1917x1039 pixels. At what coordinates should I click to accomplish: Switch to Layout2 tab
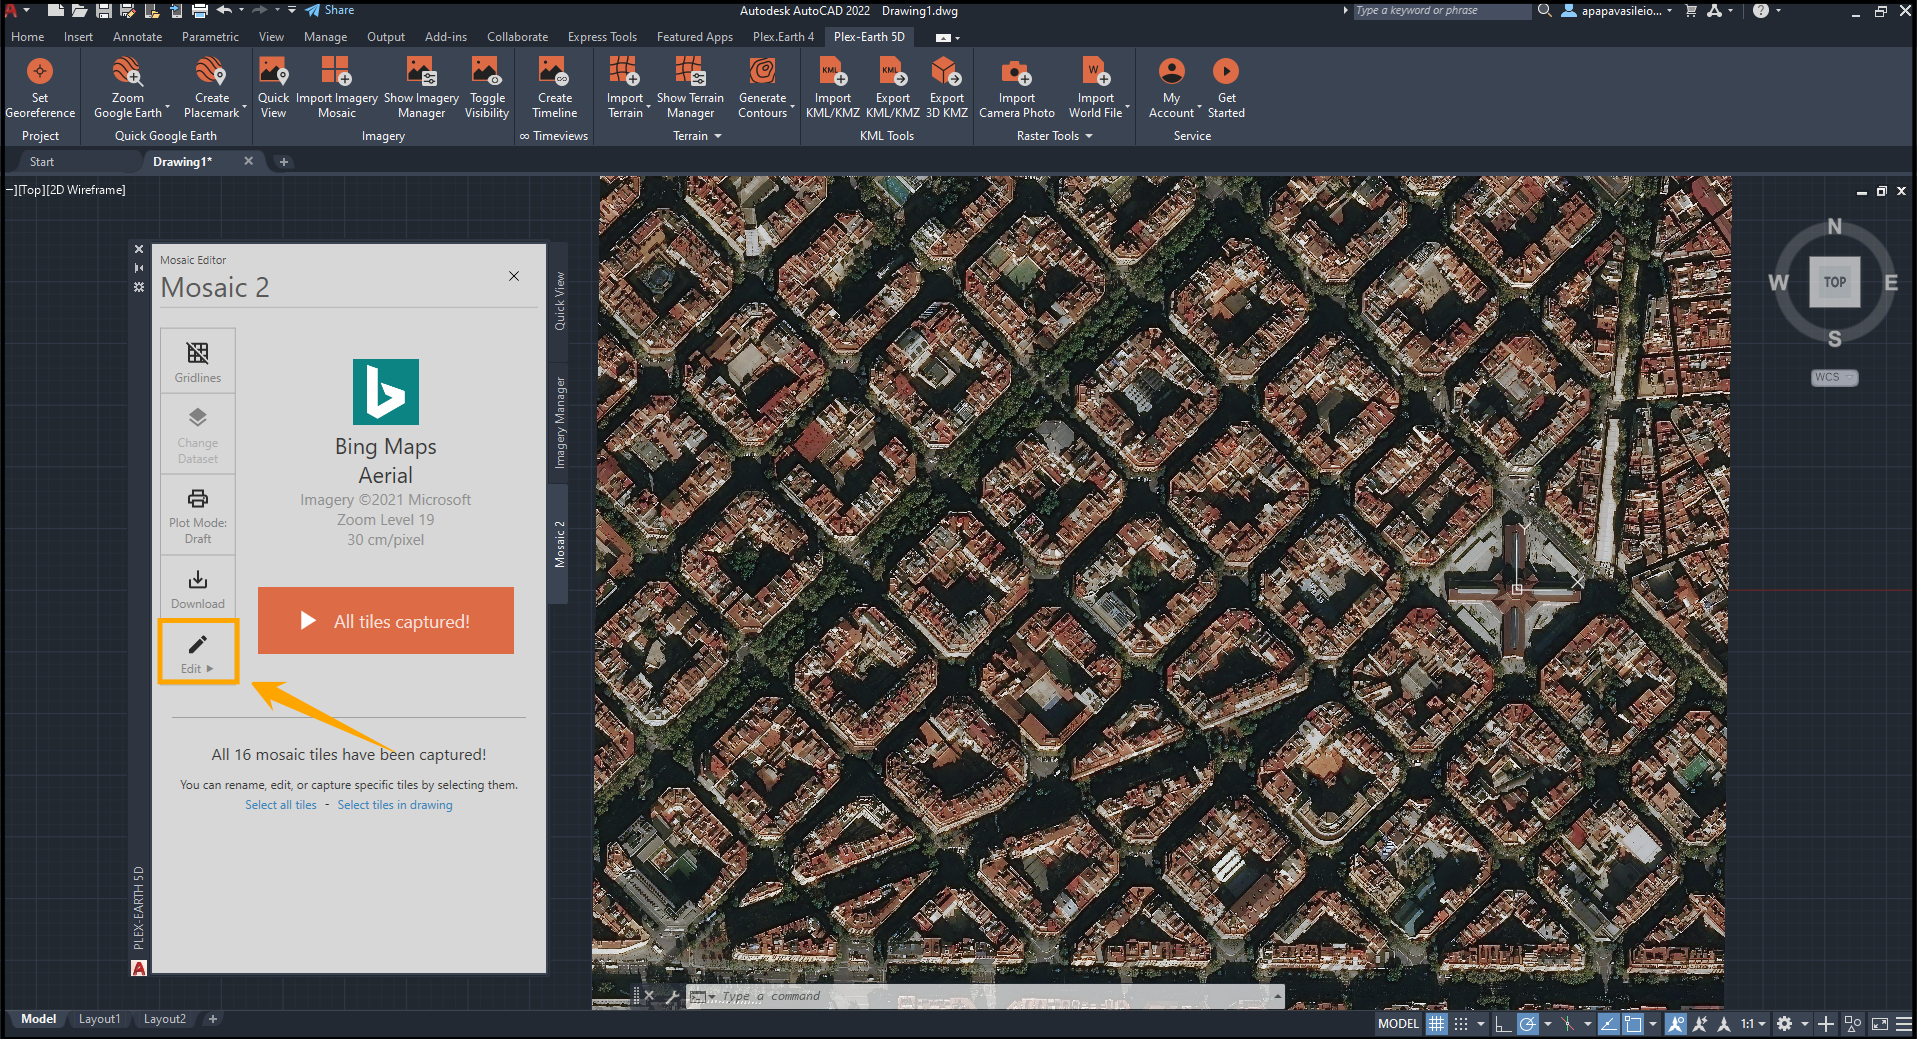164,1019
